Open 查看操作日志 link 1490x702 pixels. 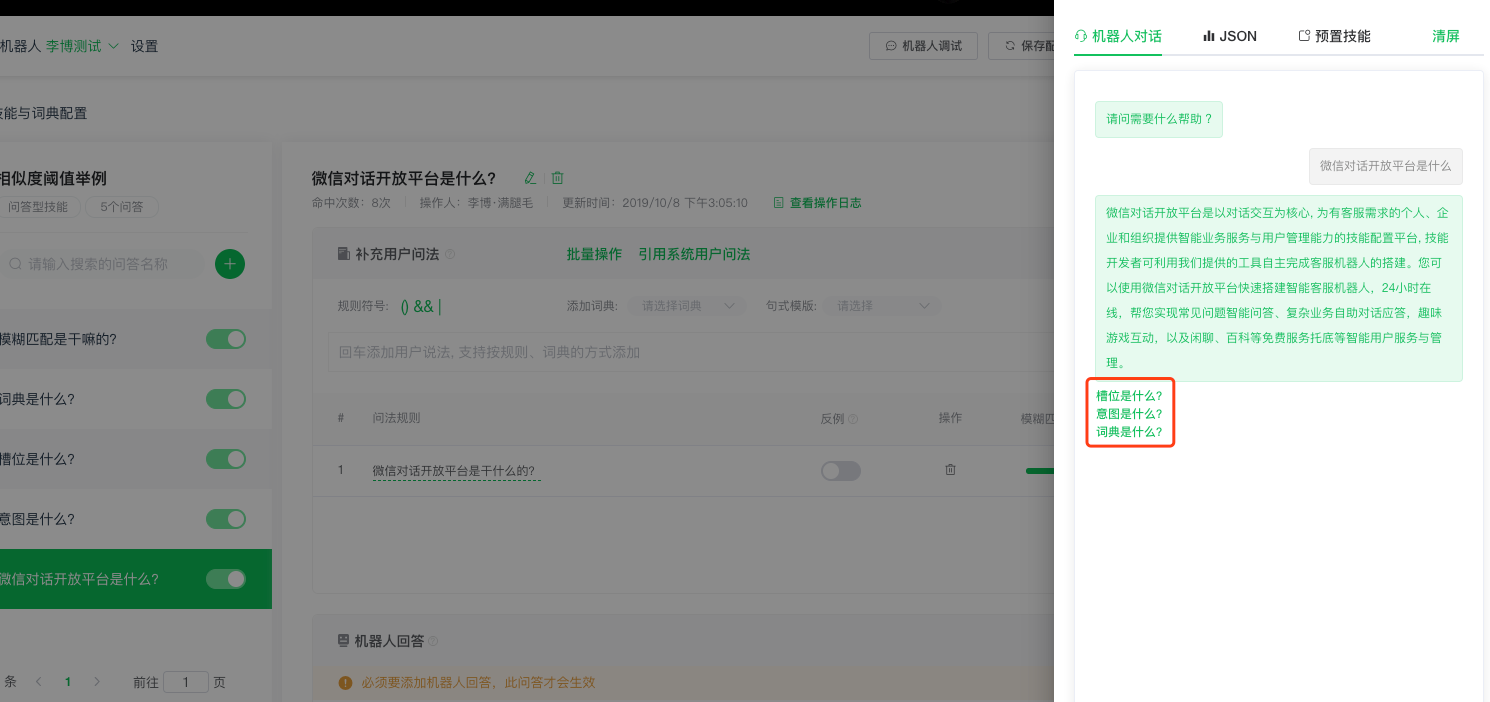(825, 203)
